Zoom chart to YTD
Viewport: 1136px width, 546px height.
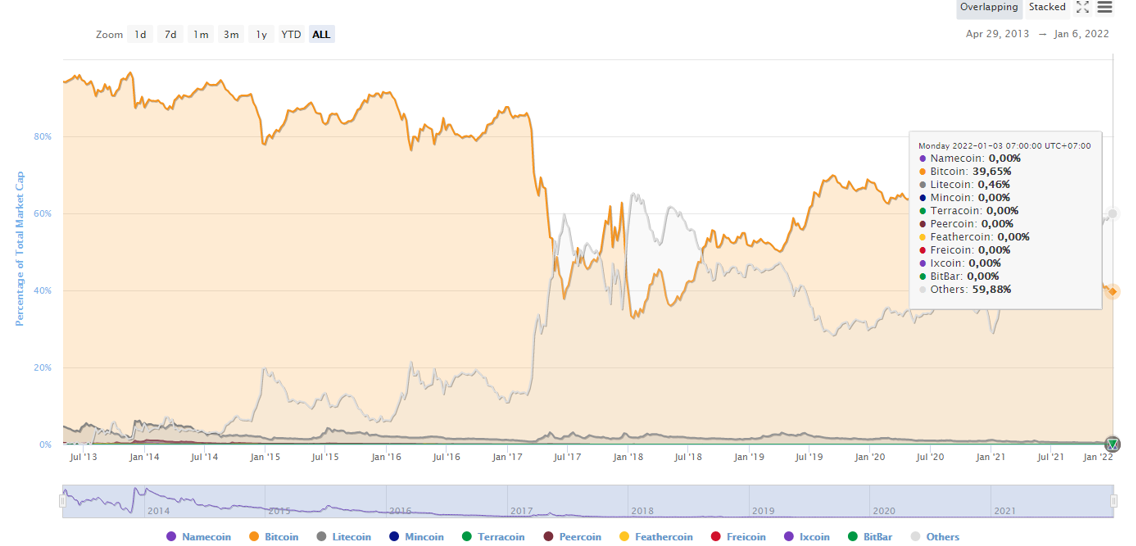coord(291,34)
